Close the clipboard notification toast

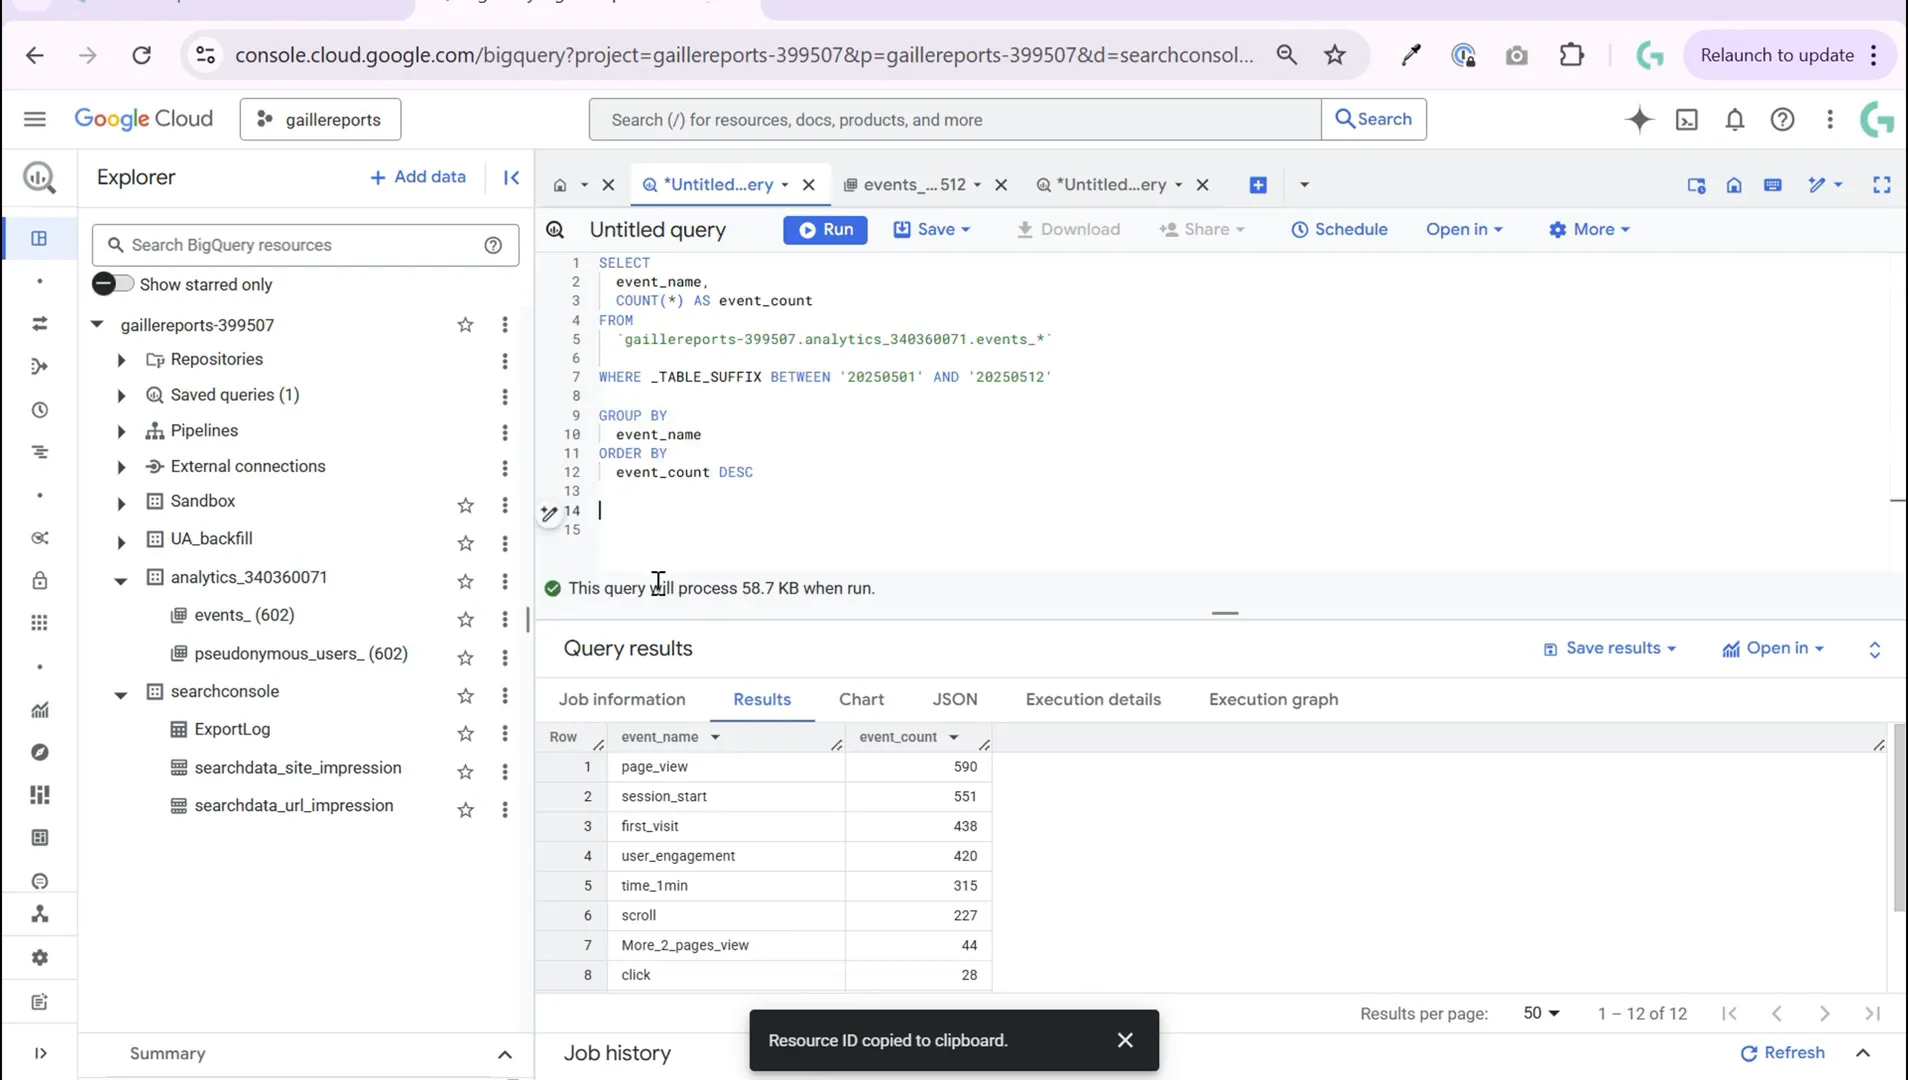pyautogui.click(x=1125, y=1040)
